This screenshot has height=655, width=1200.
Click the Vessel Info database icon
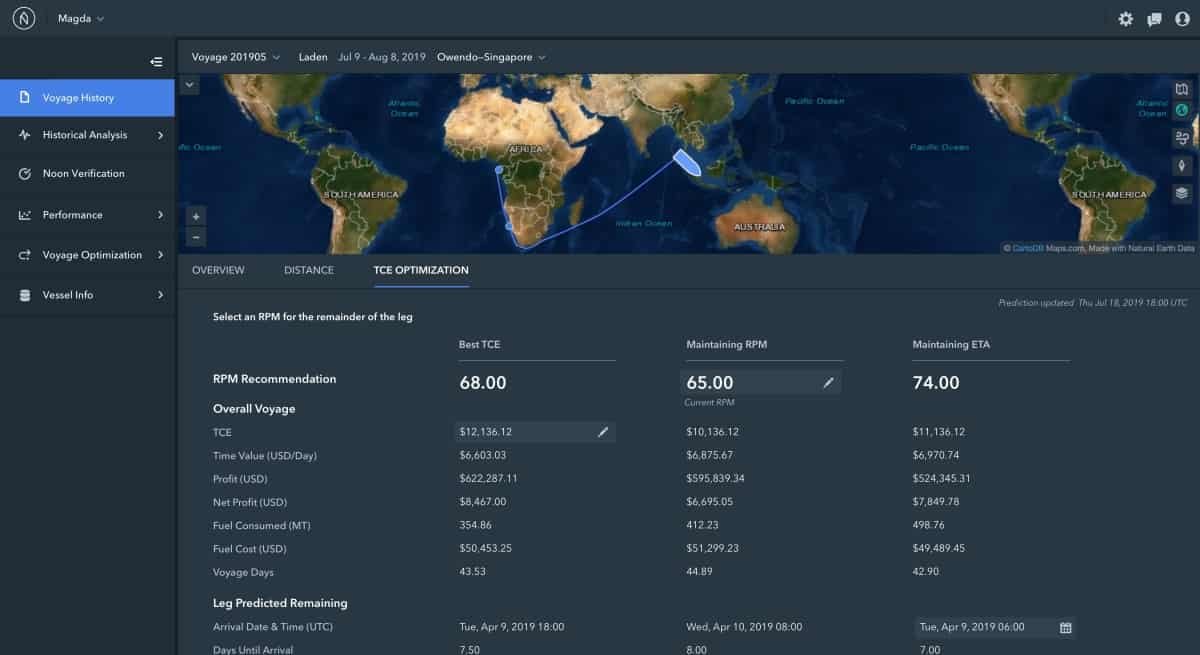24,295
